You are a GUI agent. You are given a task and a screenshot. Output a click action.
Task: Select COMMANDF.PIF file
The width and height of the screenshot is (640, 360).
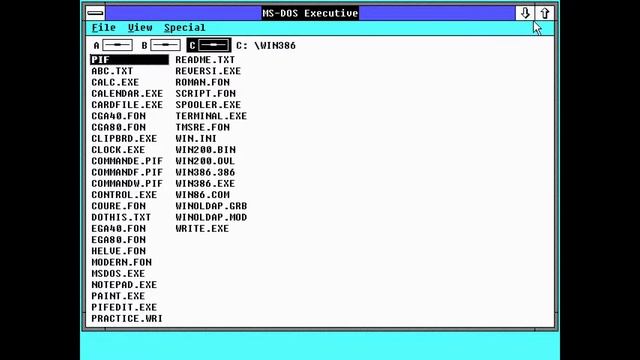(x=127, y=172)
